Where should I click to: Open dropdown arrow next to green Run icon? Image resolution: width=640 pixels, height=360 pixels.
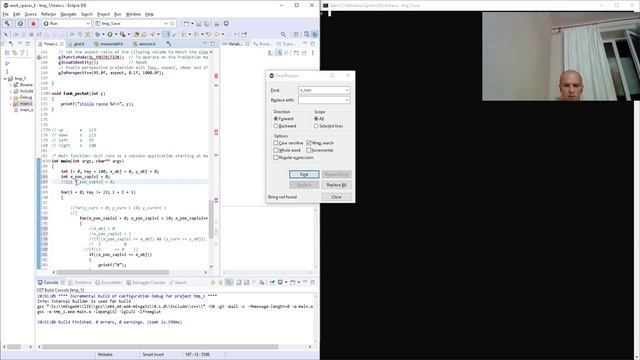click(x=116, y=35)
